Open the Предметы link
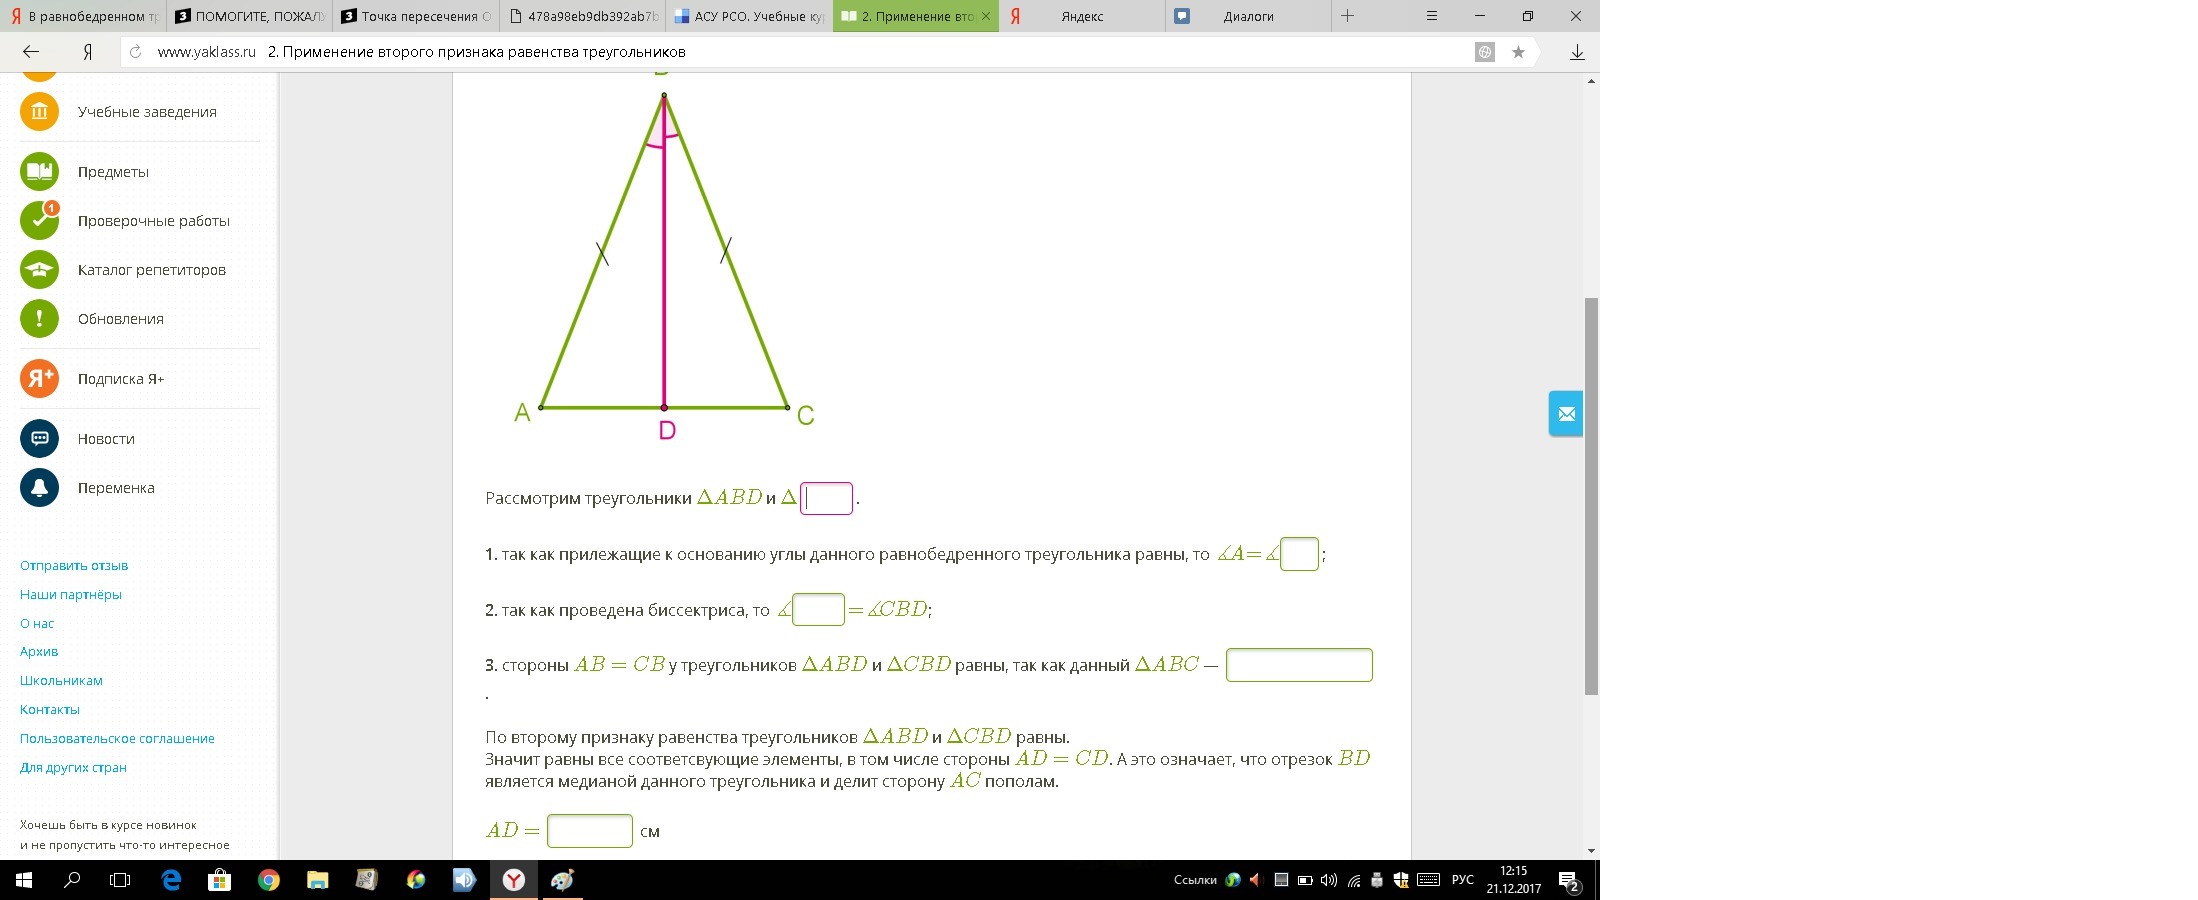Image resolution: width=2198 pixels, height=900 pixels. (x=113, y=172)
